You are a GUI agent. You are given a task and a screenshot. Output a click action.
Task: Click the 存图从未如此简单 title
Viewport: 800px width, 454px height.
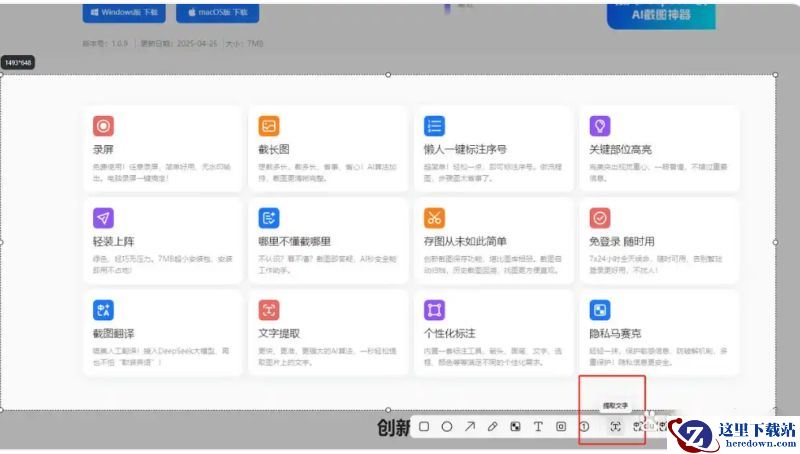(x=465, y=241)
